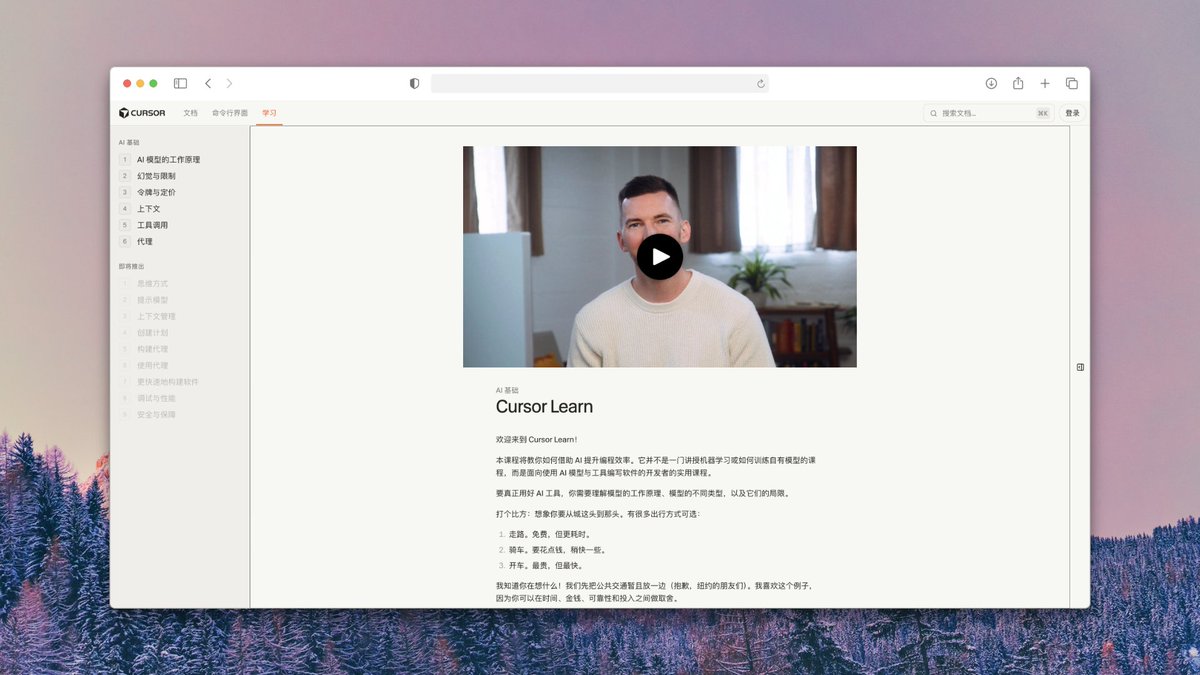Click the upcoming item 思维方式
This screenshot has width=1200, height=675.
coord(152,283)
